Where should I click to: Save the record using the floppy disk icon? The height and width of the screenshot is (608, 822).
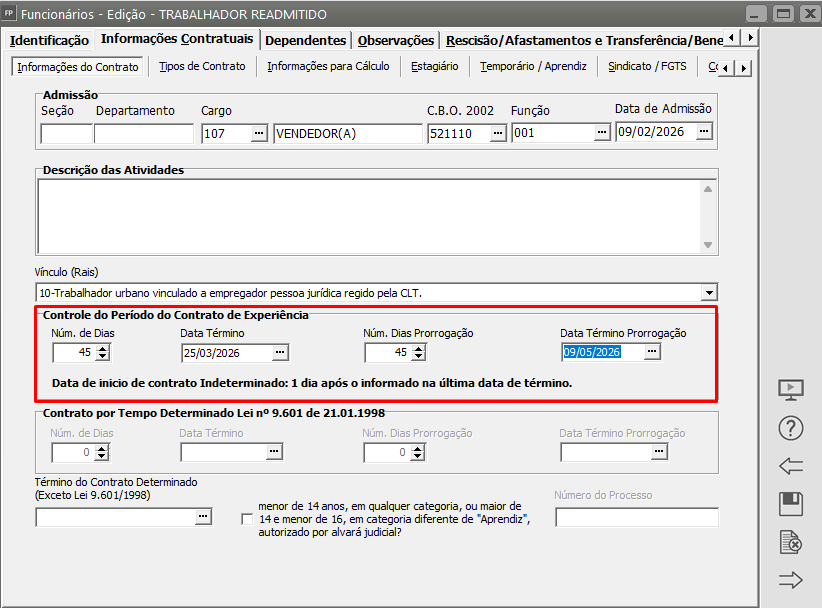click(791, 504)
